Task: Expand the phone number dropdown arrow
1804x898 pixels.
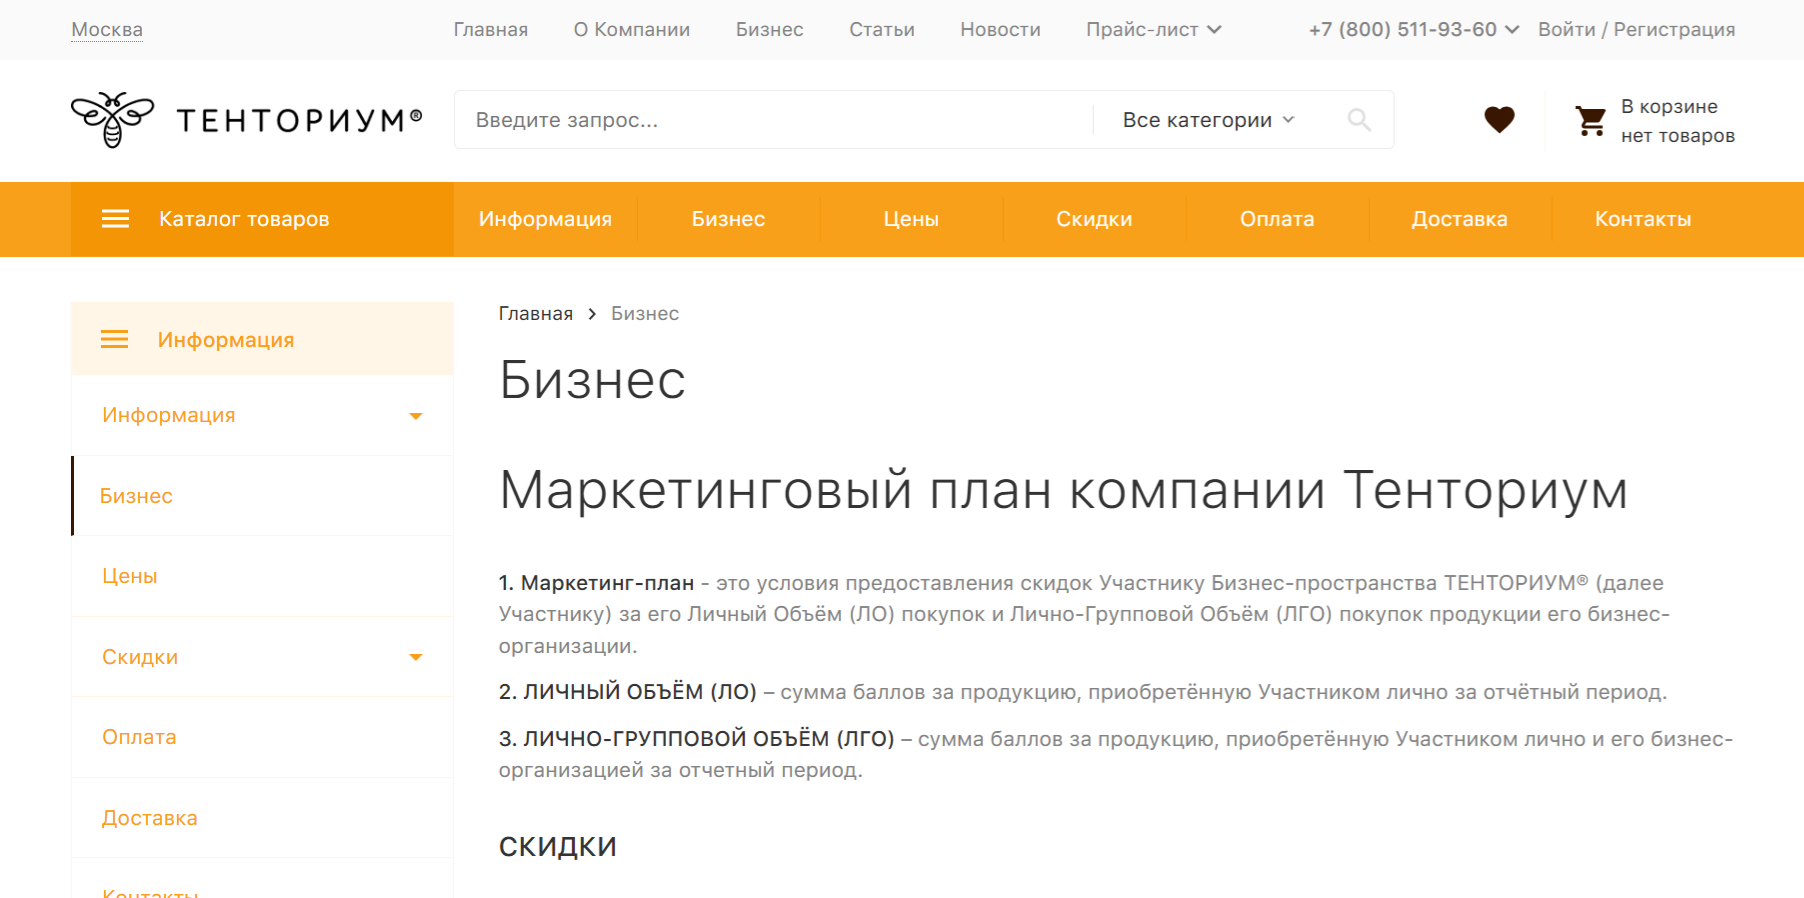Action: point(1512,30)
